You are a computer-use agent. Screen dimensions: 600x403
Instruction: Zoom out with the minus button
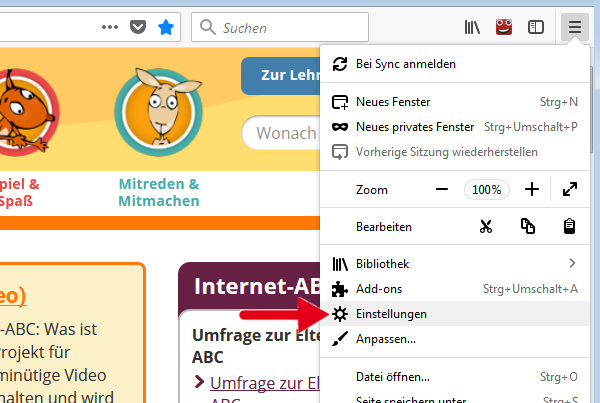[x=442, y=189]
